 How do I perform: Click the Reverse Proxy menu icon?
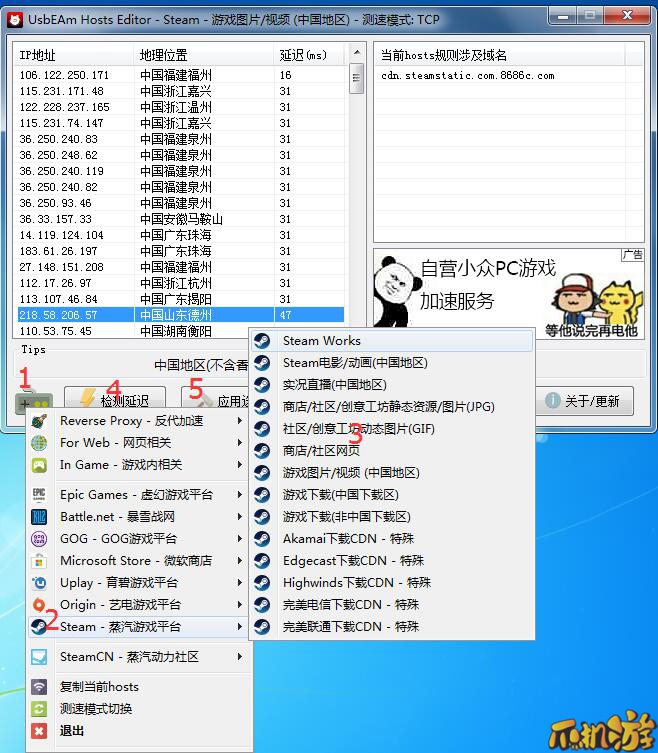39,421
